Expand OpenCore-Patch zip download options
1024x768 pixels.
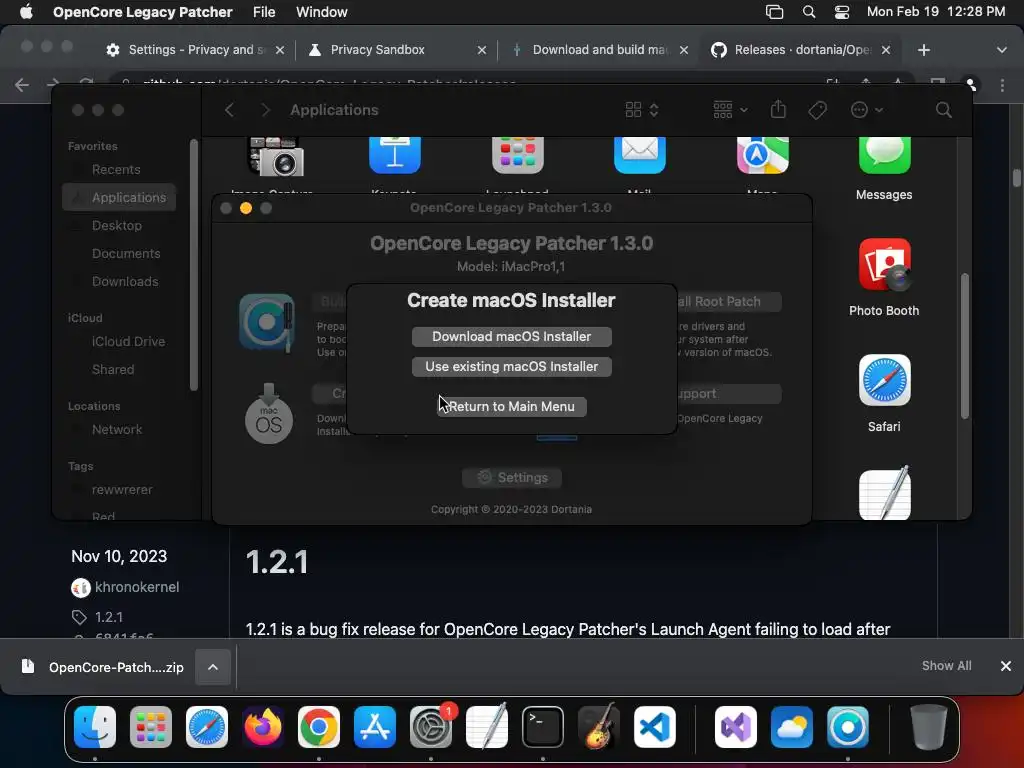coord(213,667)
